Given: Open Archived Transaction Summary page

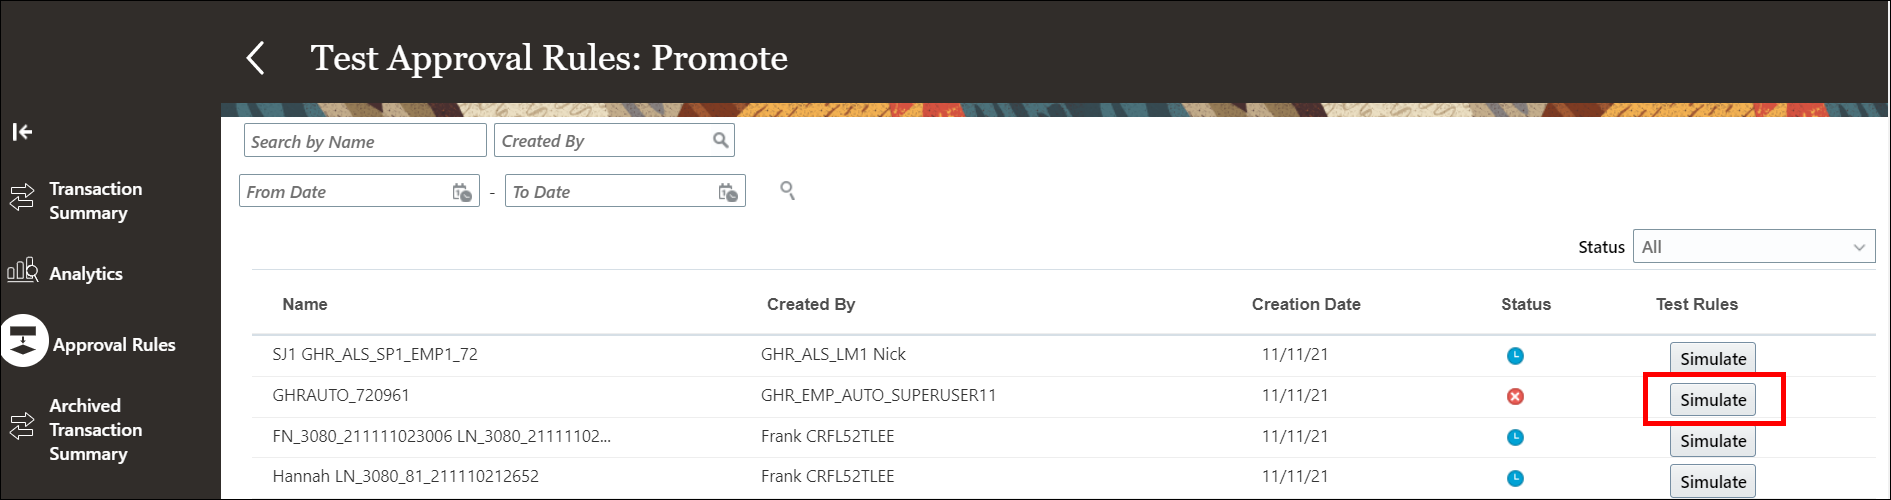Looking at the screenshot, I should point(95,430).
